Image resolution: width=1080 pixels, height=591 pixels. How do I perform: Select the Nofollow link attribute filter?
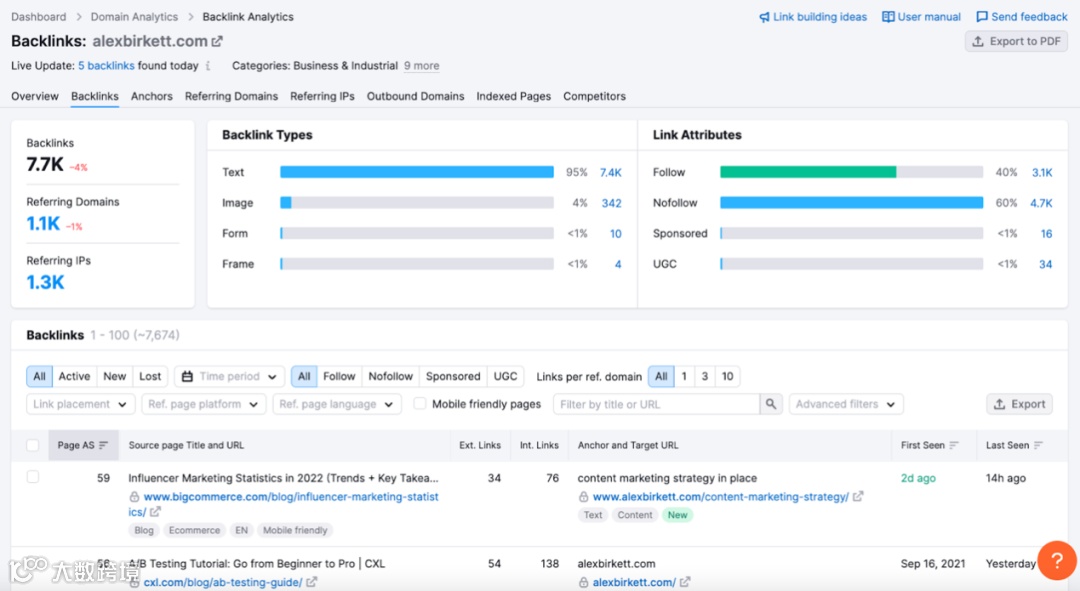tap(391, 377)
